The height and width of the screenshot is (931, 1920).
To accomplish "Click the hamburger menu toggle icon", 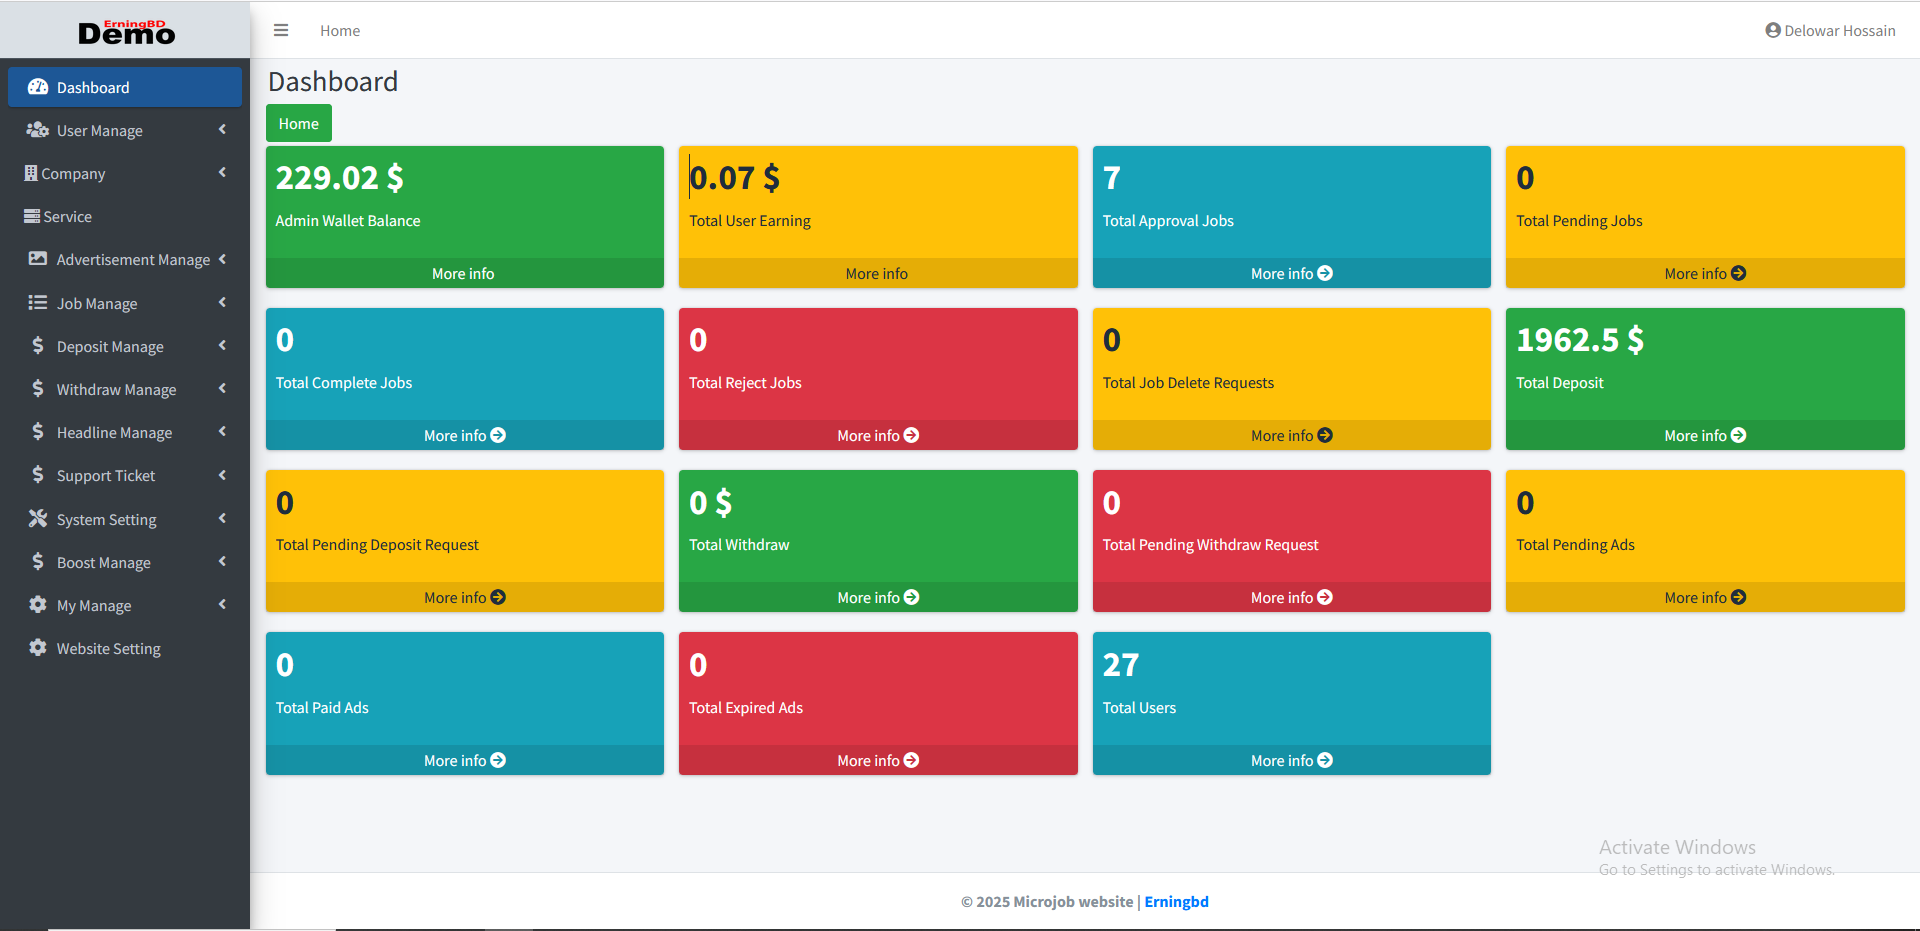I will [x=281, y=31].
